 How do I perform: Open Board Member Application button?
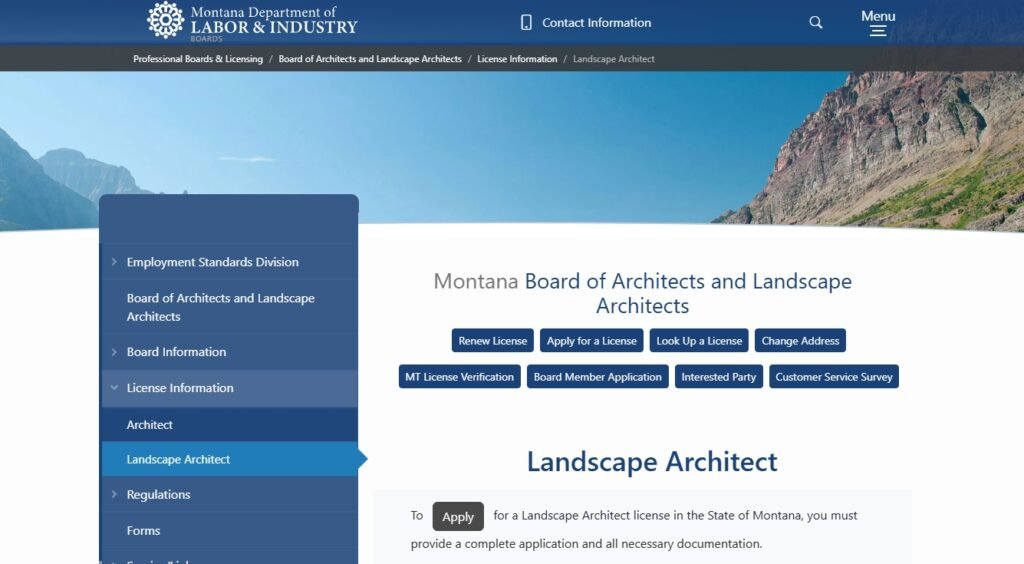click(598, 377)
